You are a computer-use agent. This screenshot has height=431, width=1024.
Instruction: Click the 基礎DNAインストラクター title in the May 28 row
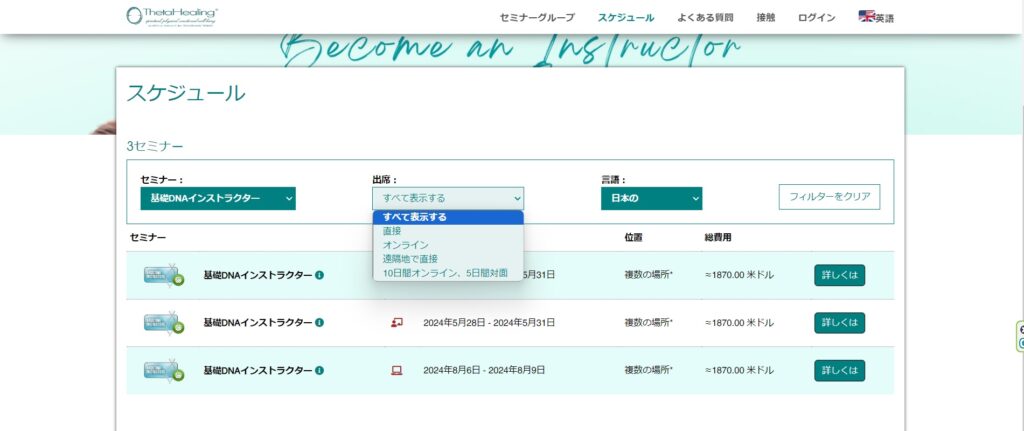258,323
